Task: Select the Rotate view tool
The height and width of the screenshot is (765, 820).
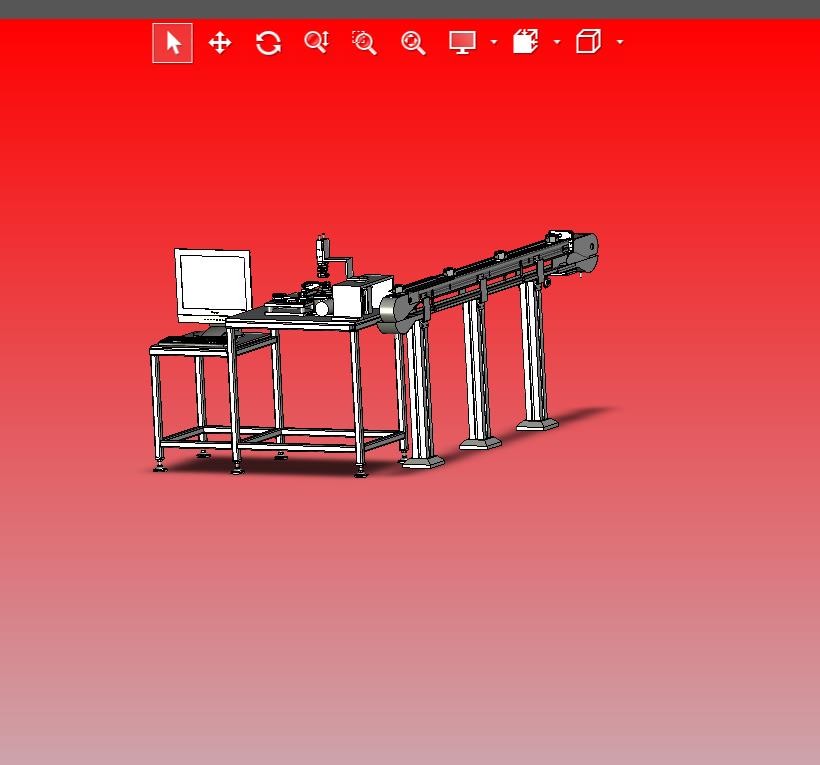Action: pos(268,43)
